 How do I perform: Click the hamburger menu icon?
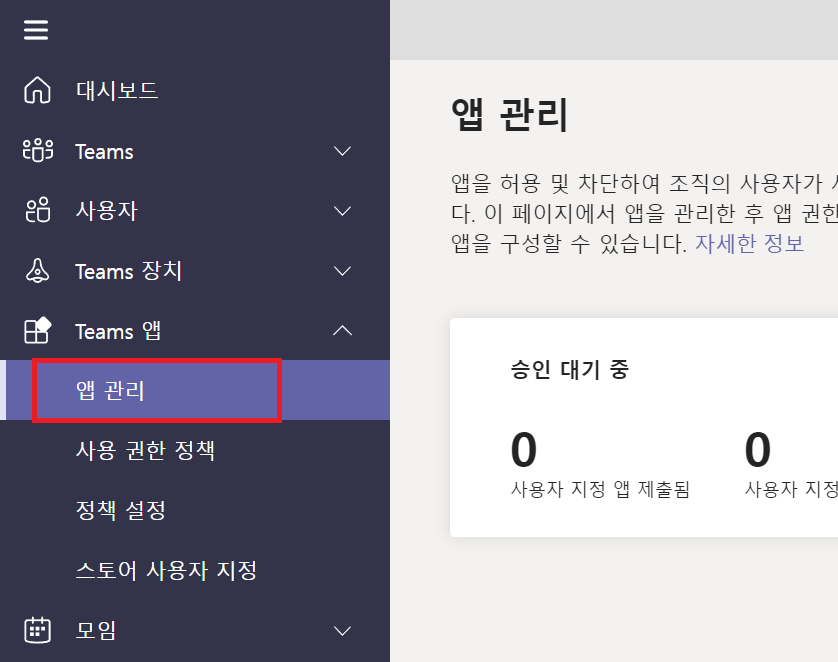coord(36,30)
